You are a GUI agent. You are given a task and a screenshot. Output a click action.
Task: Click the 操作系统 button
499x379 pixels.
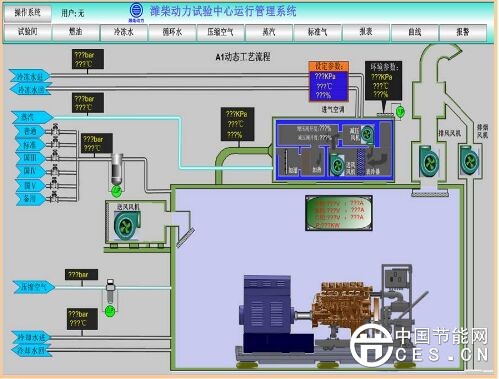coord(28,13)
